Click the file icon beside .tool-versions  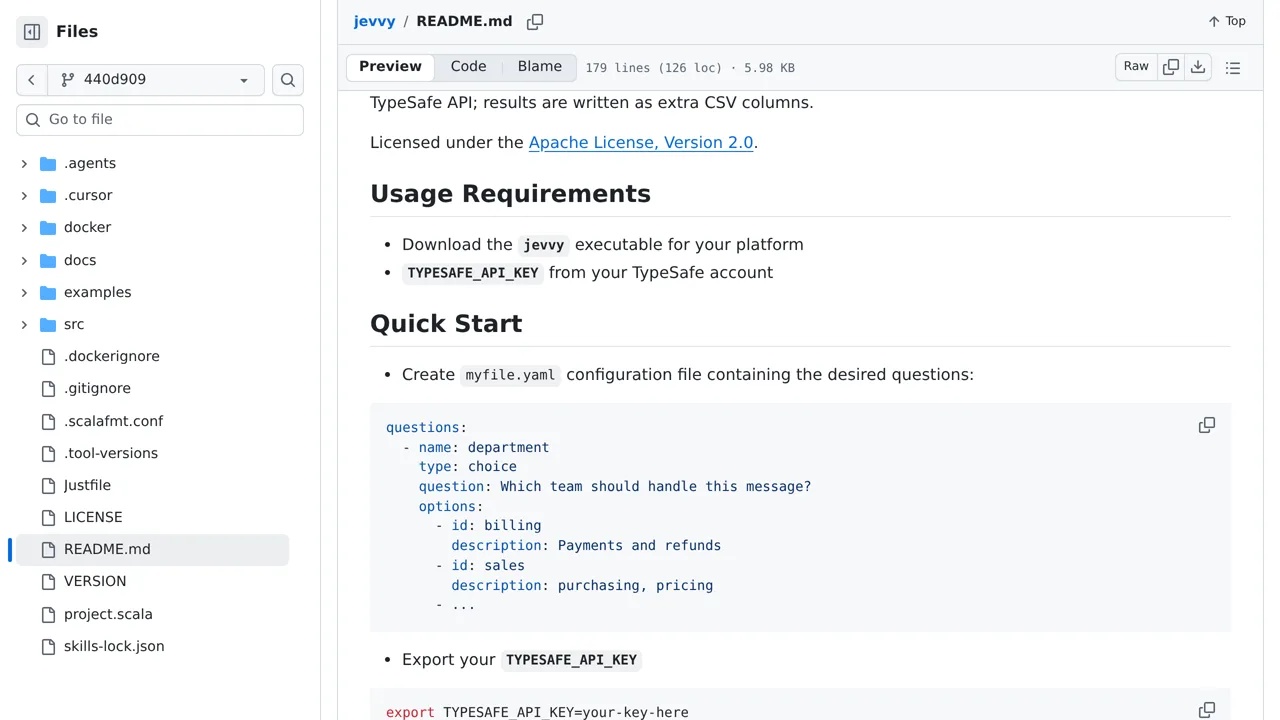click(x=48, y=454)
